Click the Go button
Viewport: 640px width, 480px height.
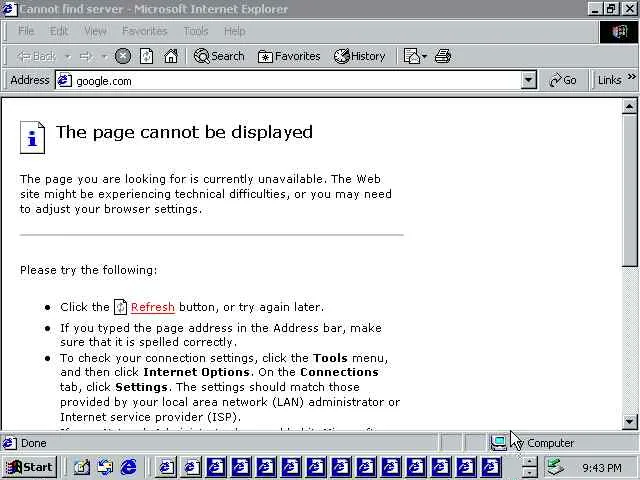(x=562, y=80)
